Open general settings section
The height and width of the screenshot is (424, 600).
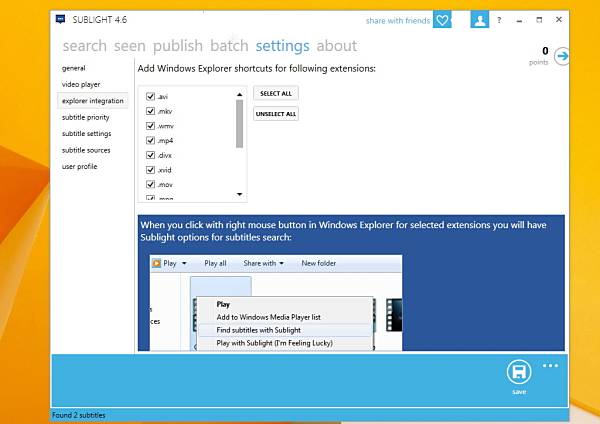(73, 68)
